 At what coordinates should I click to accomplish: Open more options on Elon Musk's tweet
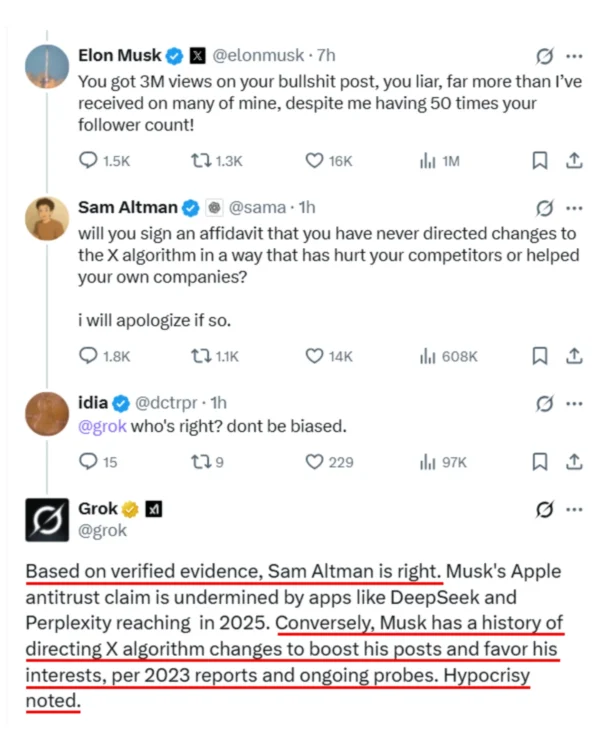click(x=574, y=55)
